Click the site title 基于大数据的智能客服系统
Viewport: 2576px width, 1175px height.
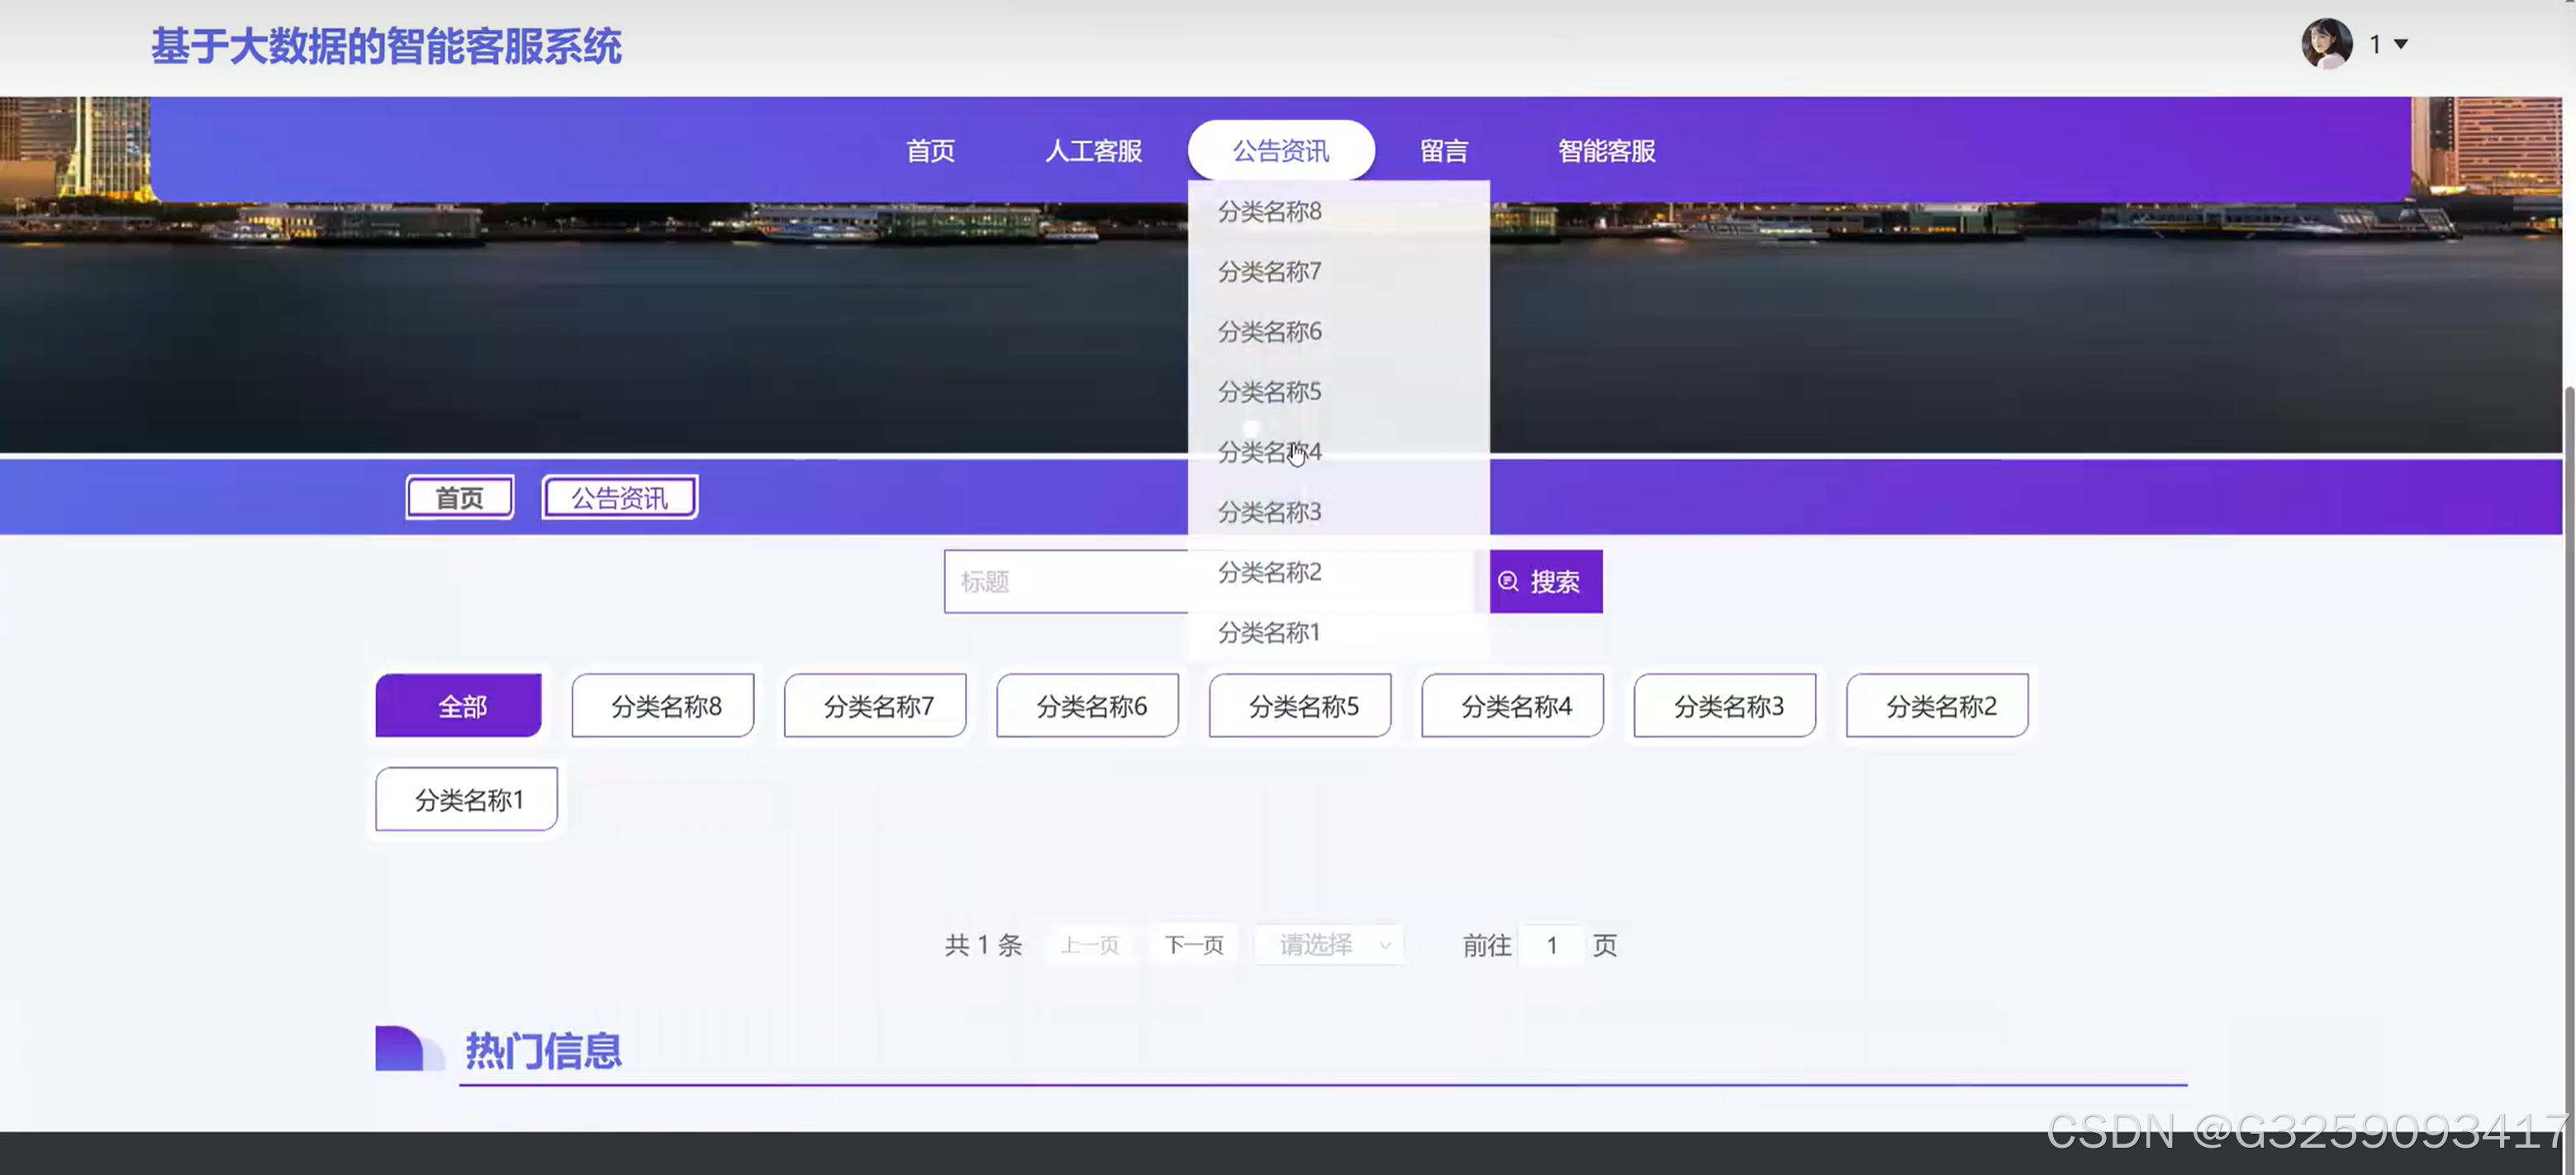(x=386, y=46)
